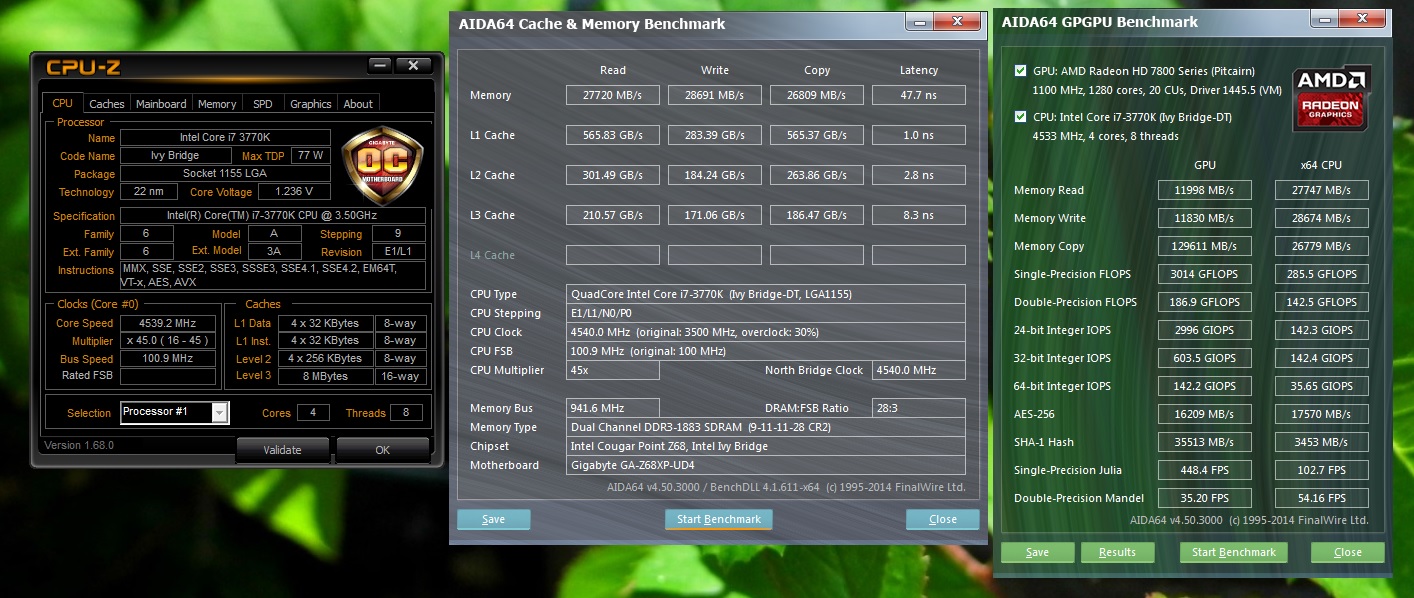Click x64 CPU Double-Precision Mandel 54.16 FPS

pos(1322,498)
